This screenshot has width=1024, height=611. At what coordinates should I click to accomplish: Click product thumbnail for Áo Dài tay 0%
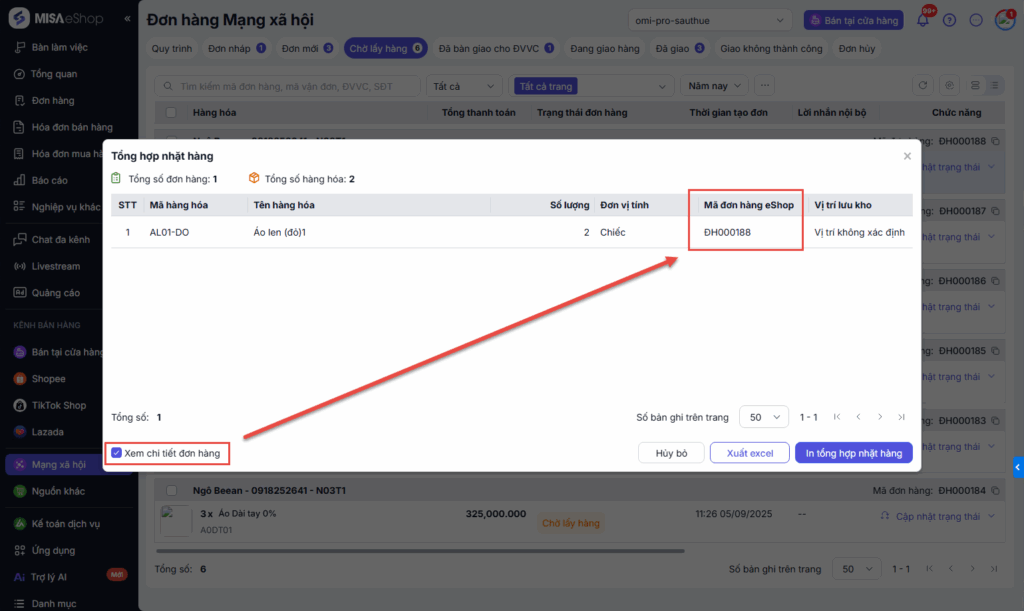pos(176,521)
